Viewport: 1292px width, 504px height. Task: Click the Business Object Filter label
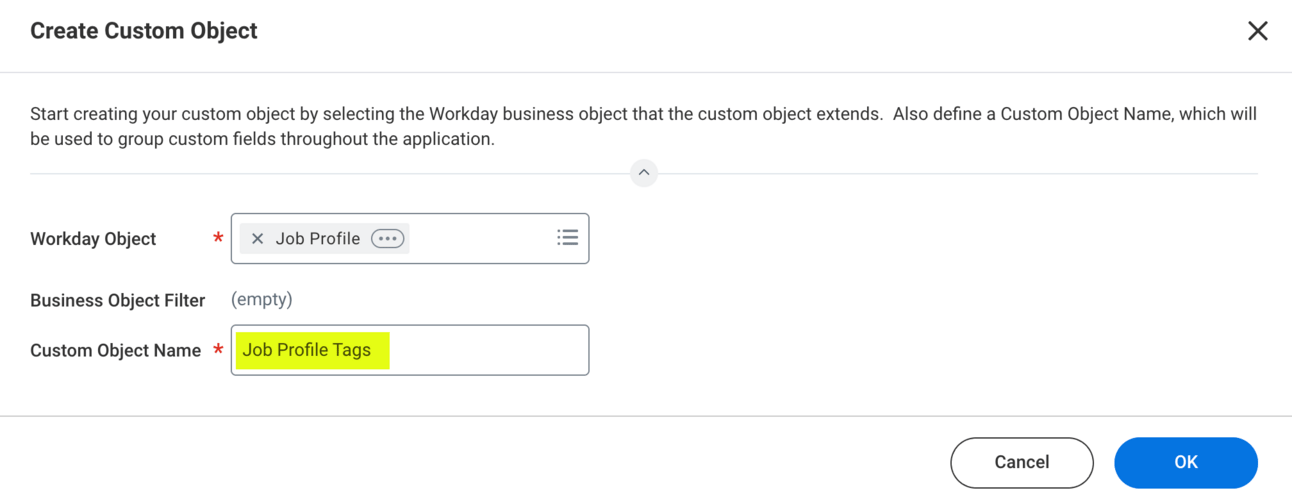[x=117, y=300]
